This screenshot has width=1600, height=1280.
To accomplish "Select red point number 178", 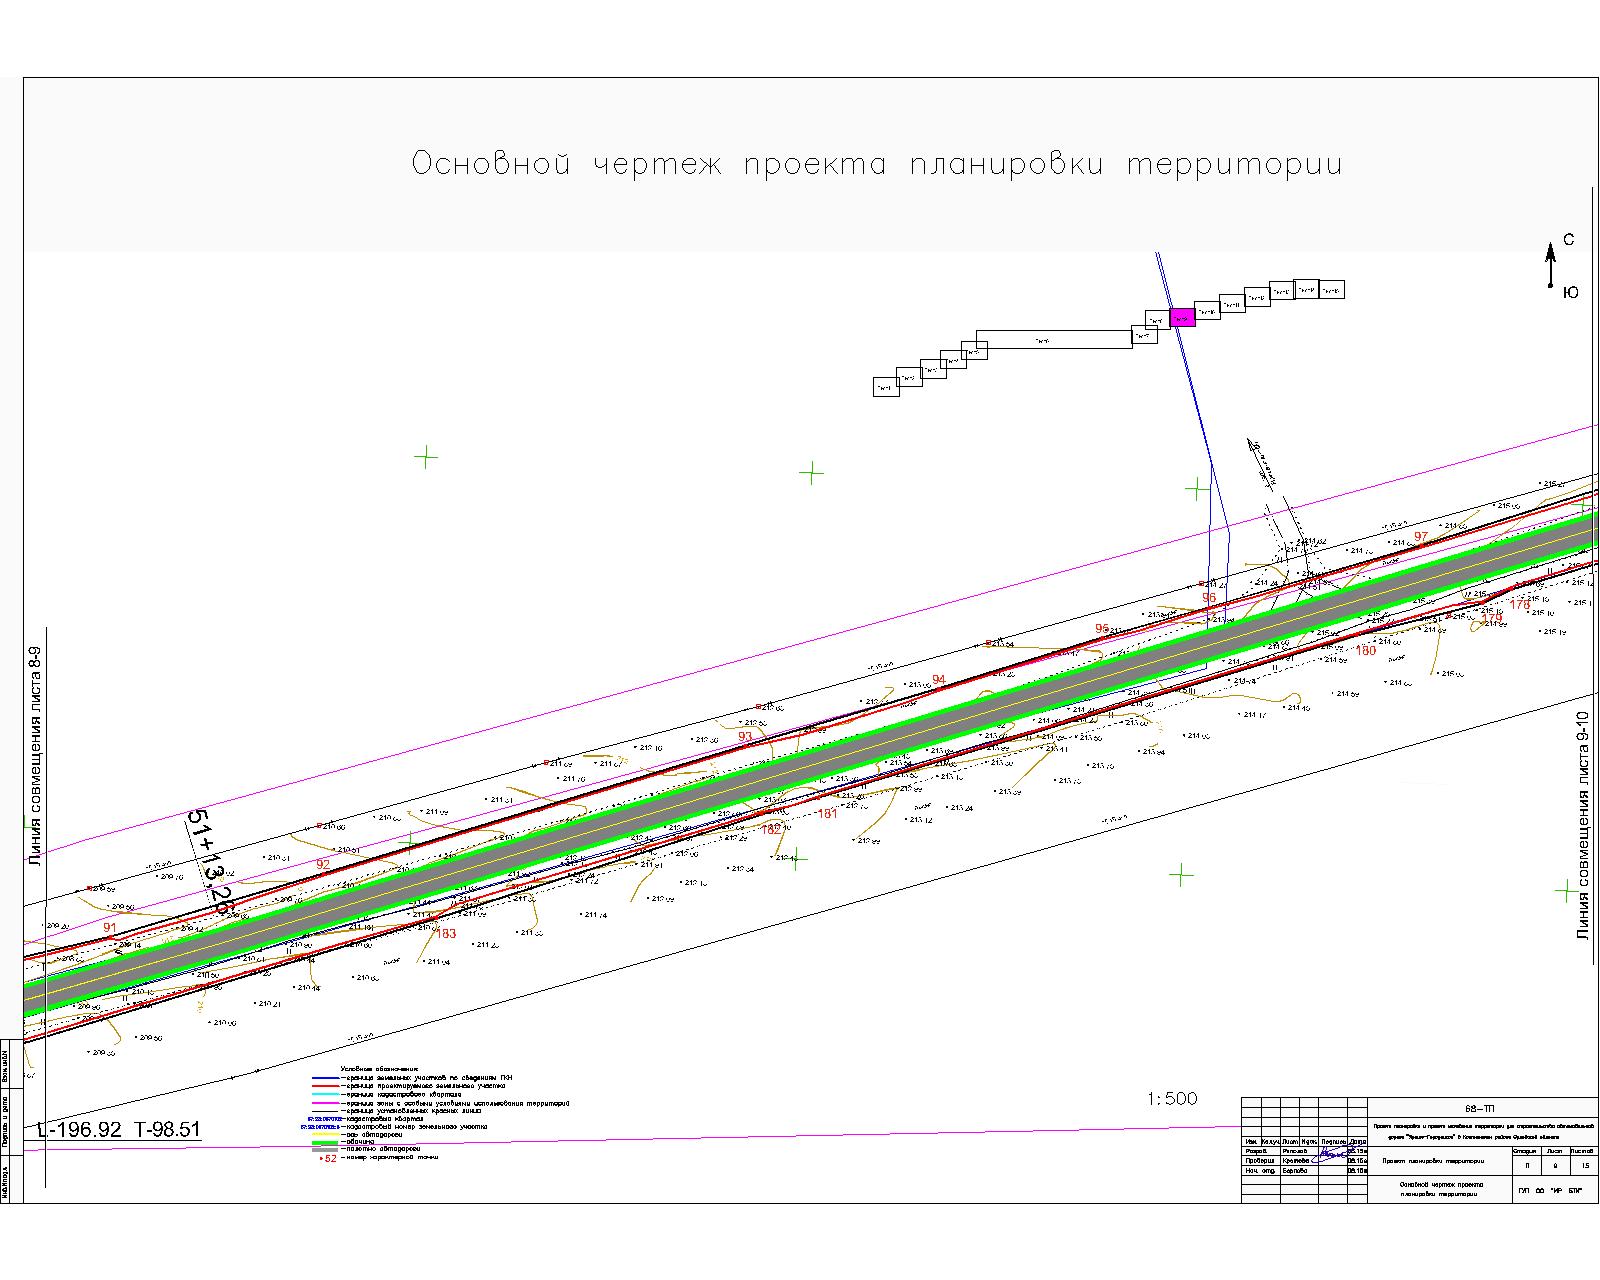I will pyautogui.click(x=1520, y=605).
